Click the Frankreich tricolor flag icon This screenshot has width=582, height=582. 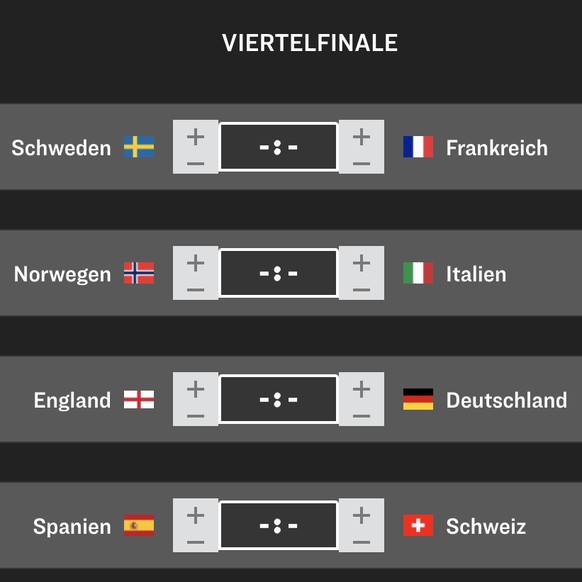(418, 147)
